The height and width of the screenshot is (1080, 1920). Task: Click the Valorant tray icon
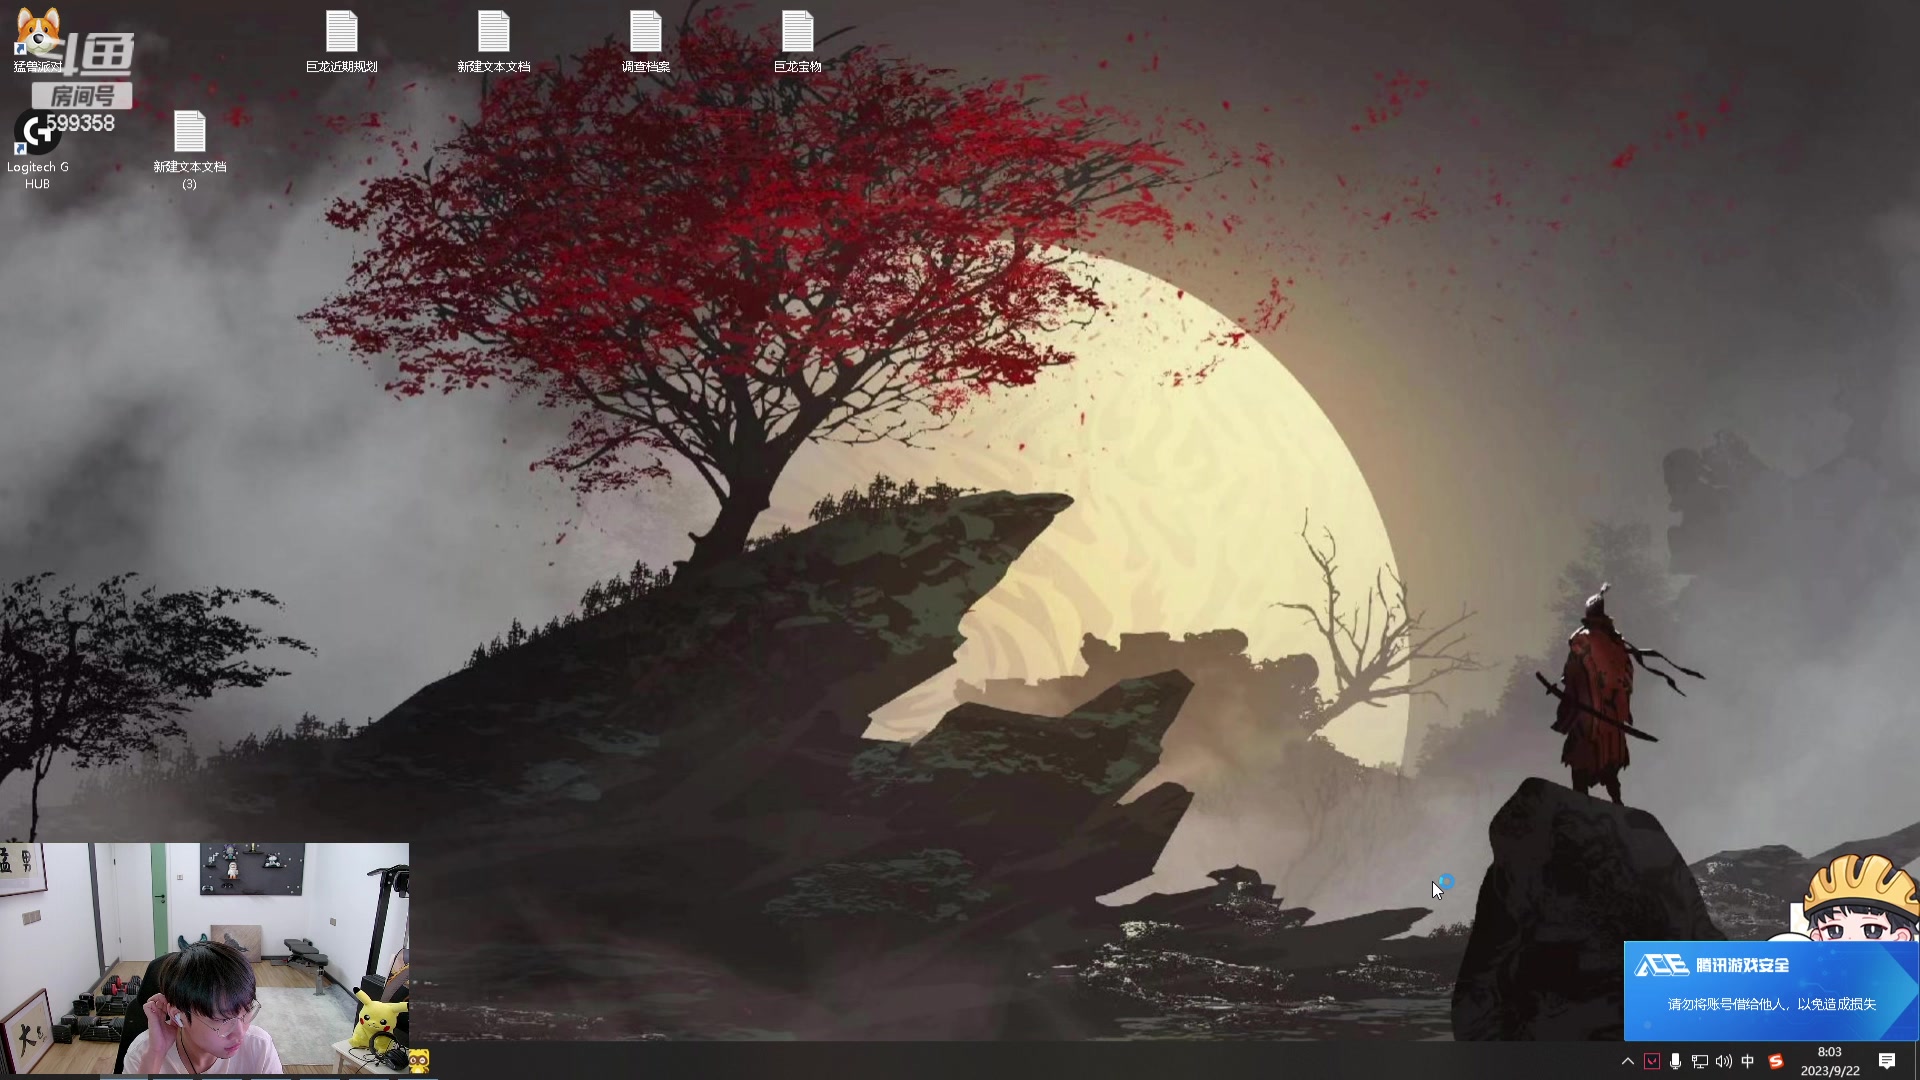pos(1652,1061)
